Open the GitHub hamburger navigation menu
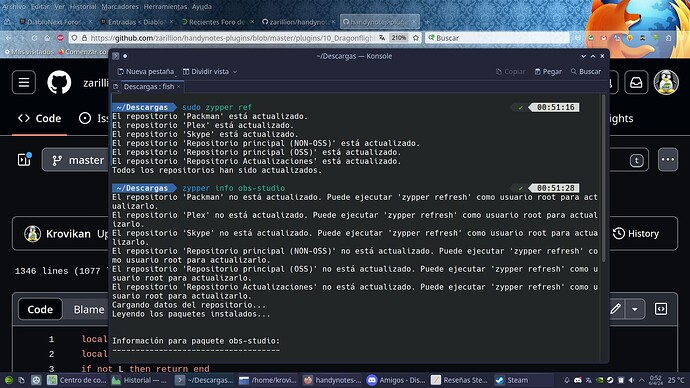 coord(24,82)
